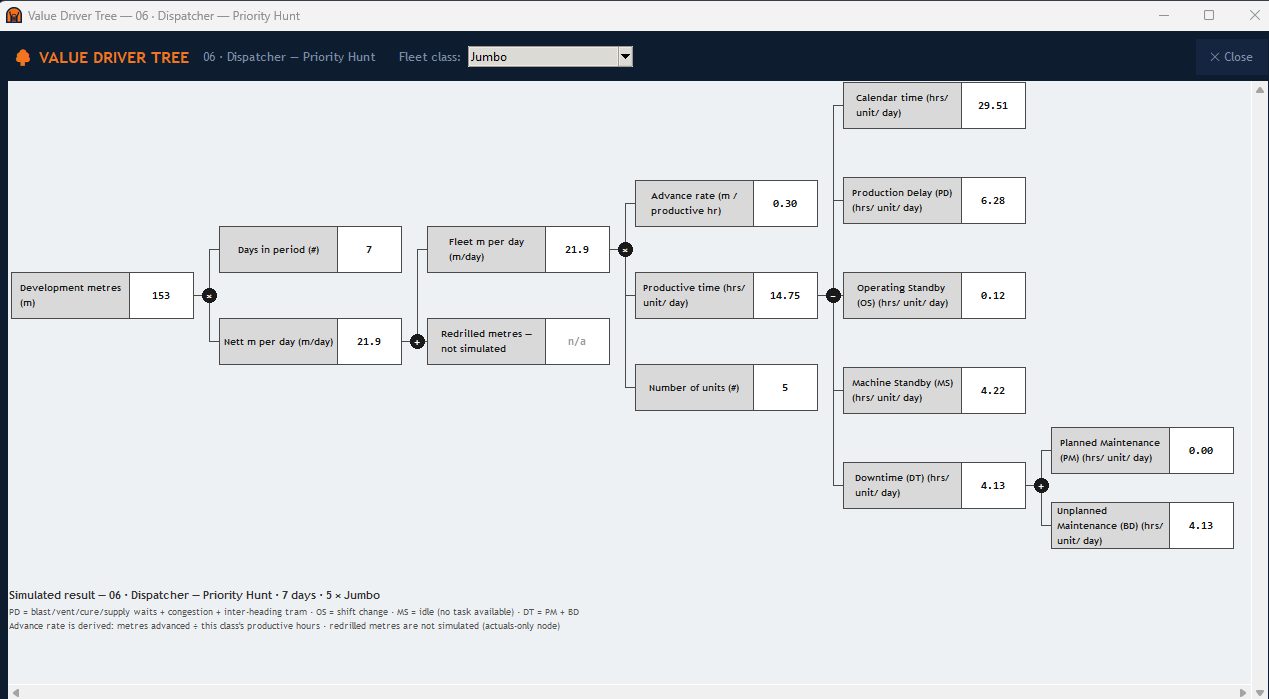Select the Fleet m per day (m/day) label
Screen dimensions: 1269x699
pyautogui.click(x=487, y=249)
